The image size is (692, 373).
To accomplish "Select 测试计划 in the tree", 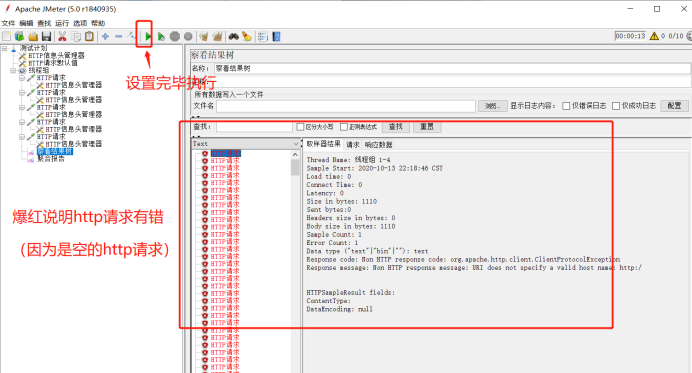I will [x=33, y=48].
